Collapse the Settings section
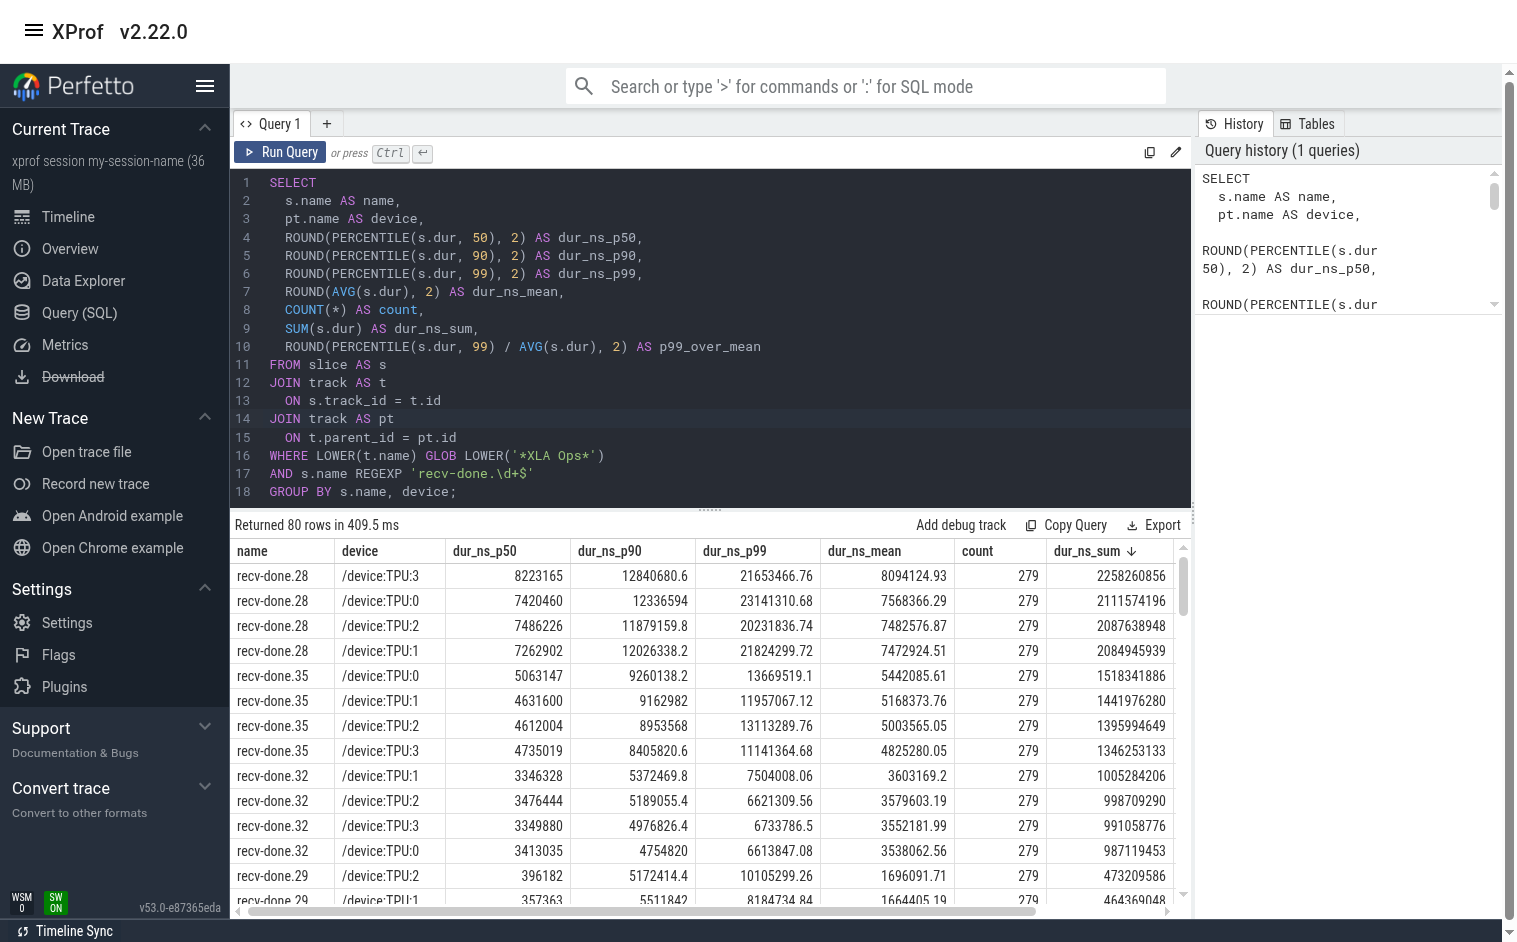Viewport: 1517px width, 942px height. [x=205, y=588]
